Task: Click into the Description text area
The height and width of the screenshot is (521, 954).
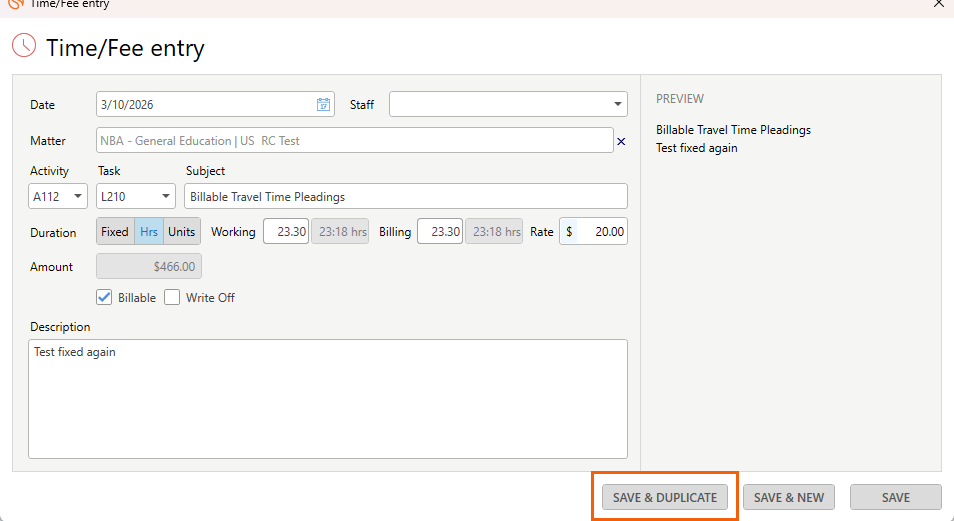Action: pos(327,398)
